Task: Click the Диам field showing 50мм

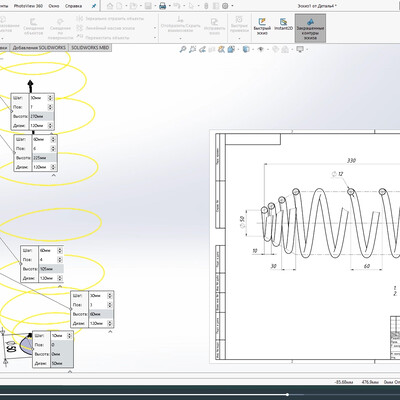Action: [61, 363]
